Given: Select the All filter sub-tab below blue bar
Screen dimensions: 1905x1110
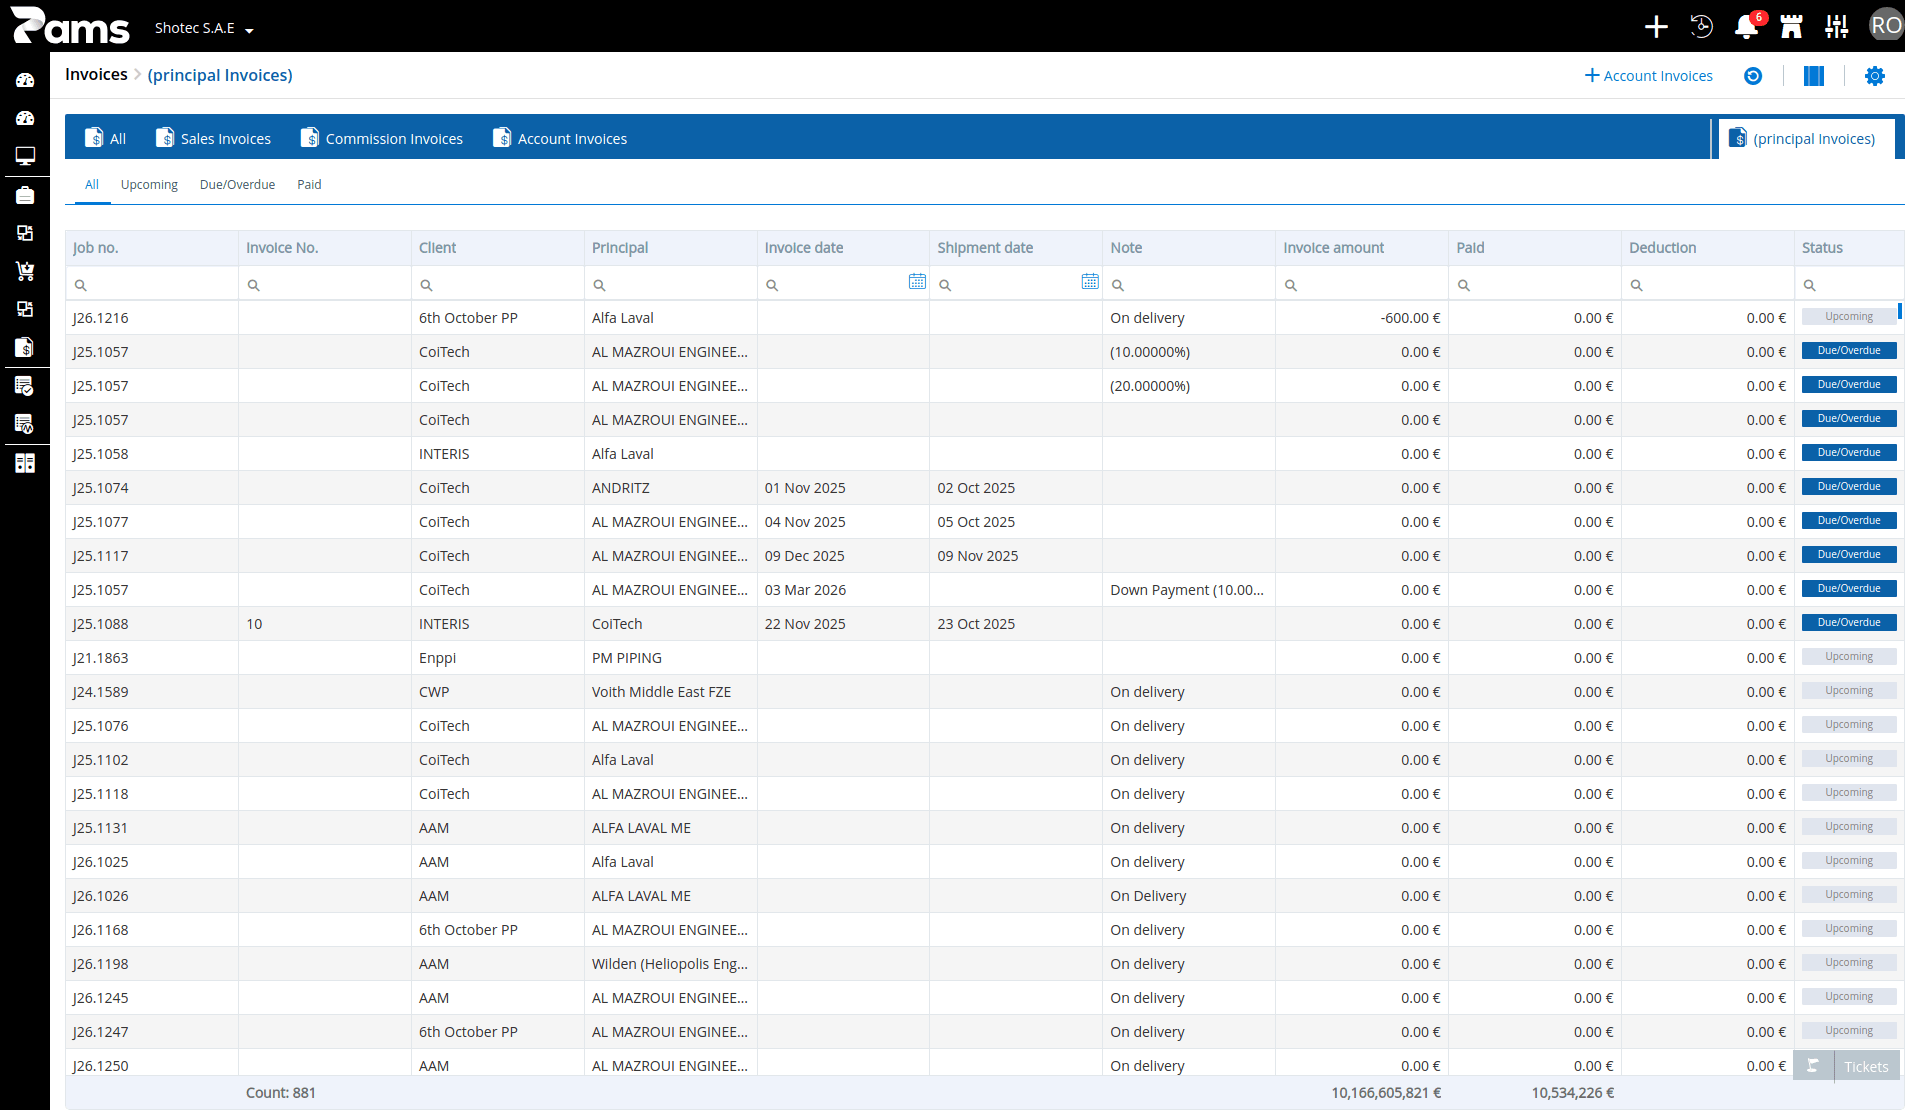Looking at the screenshot, I should coord(92,184).
